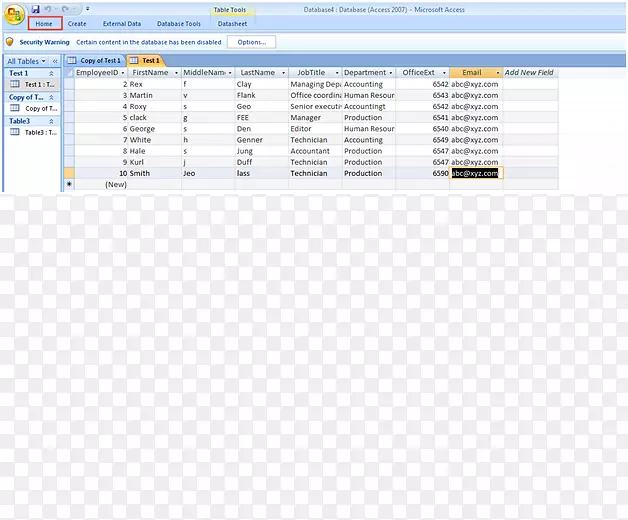Open the Home ribbon tab
The width and height of the screenshot is (628, 520).
[x=44, y=23]
